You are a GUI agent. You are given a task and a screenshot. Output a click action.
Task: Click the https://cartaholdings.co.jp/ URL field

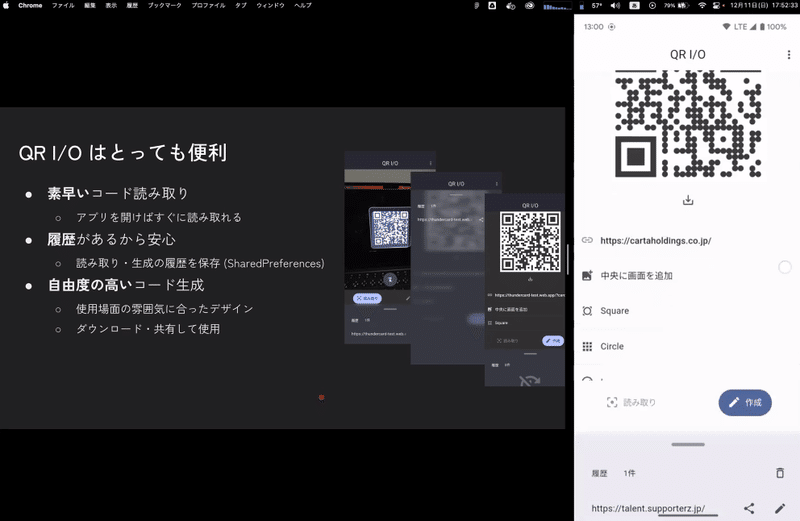point(687,240)
